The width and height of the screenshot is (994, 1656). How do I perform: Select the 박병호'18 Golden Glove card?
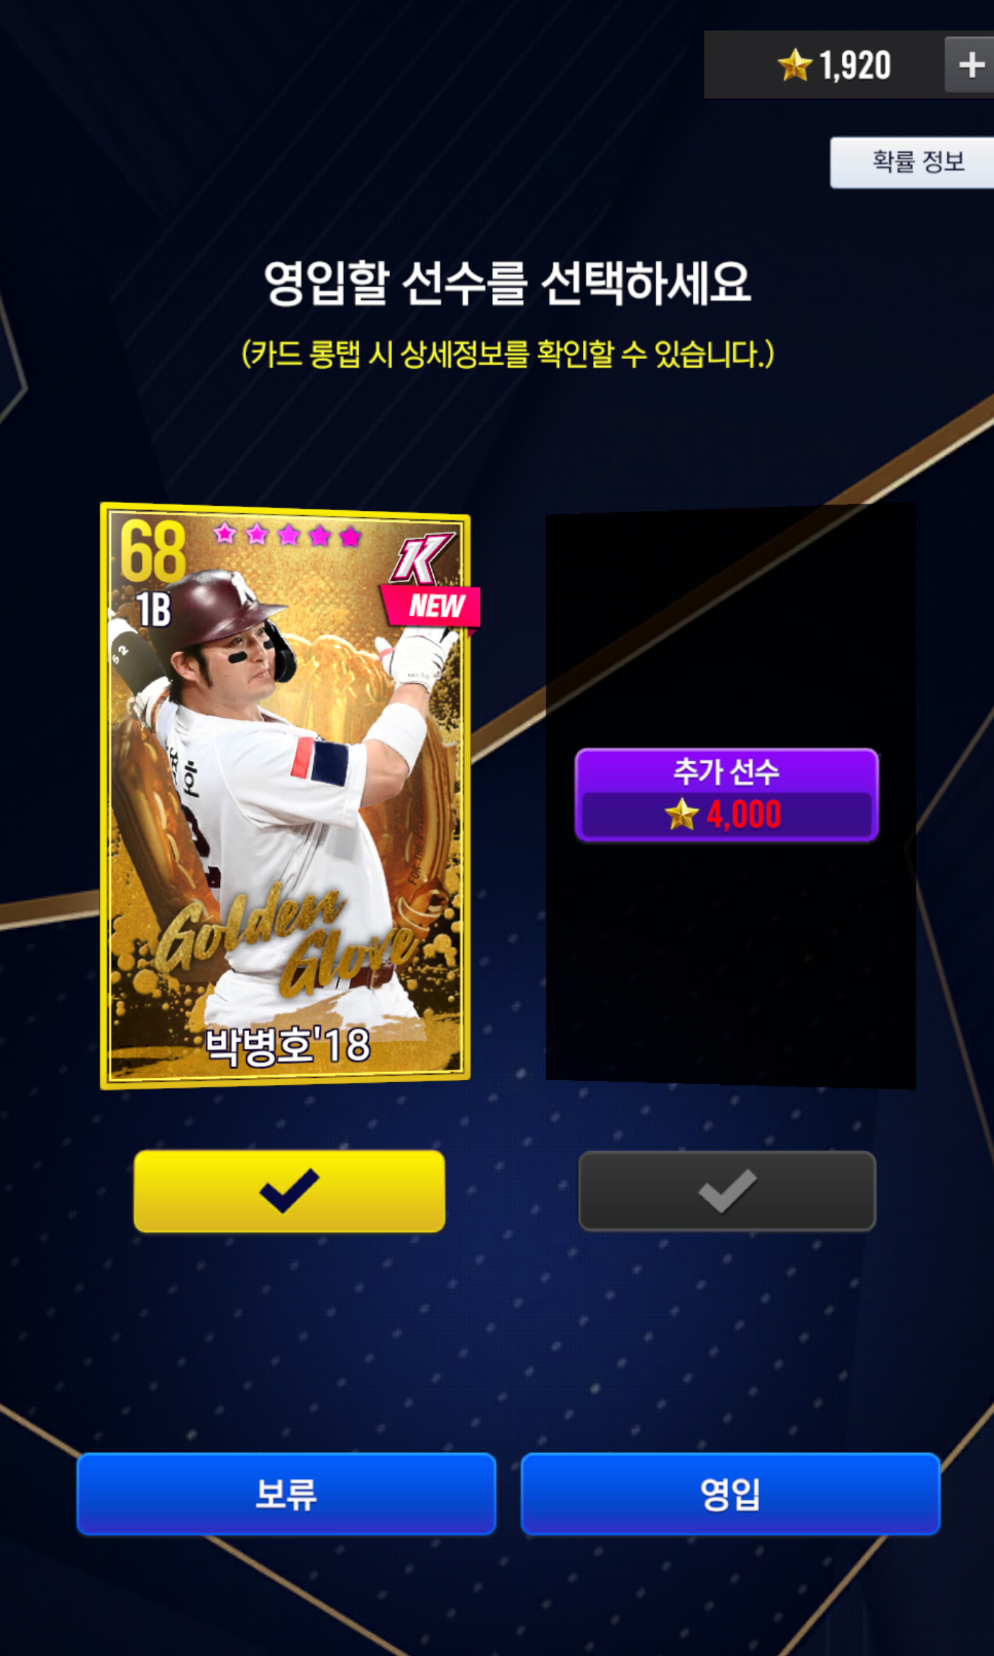[x=286, y=796]
